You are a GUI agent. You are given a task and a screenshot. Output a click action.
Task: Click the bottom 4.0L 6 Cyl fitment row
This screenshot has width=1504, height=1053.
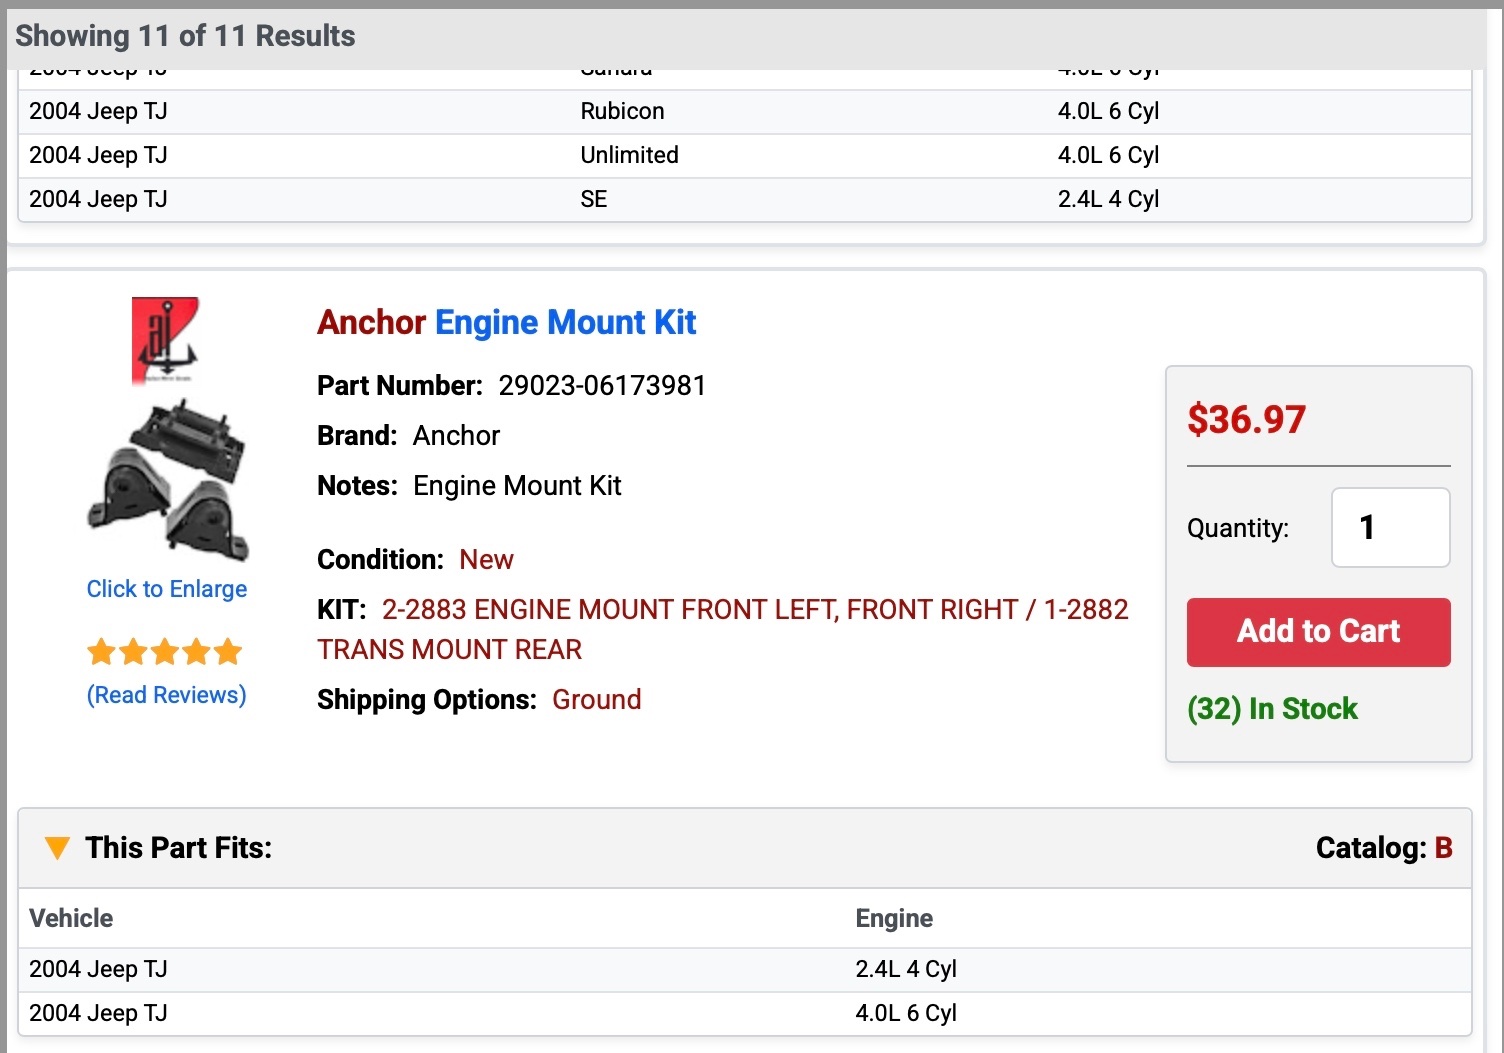(x=744, y=1013)
